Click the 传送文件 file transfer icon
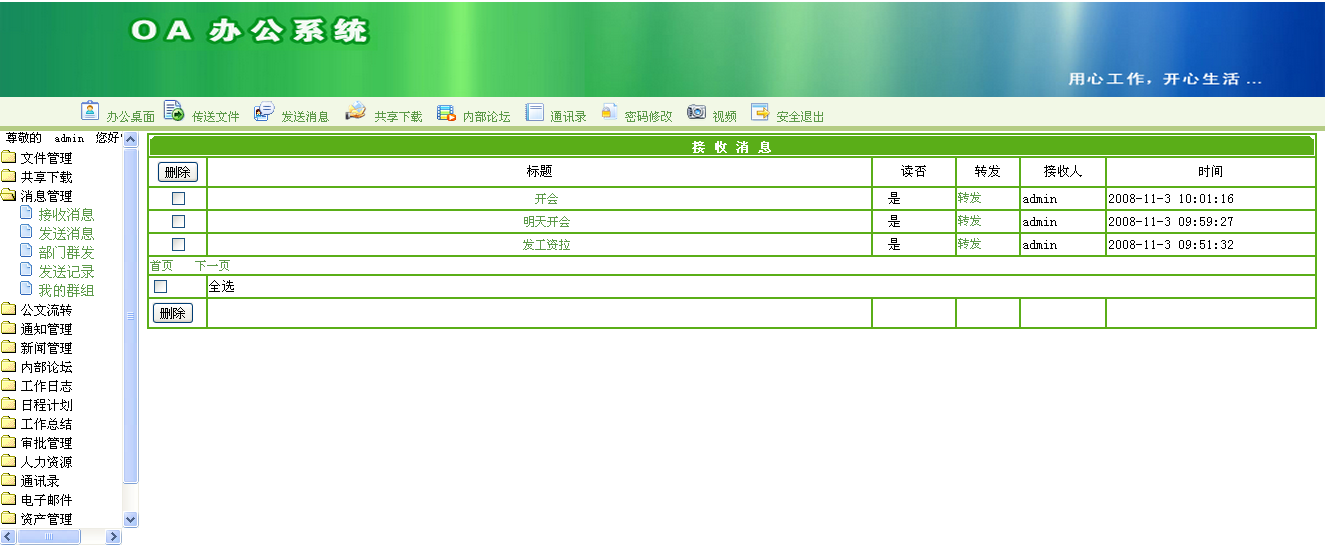The height and width of the screenshot is (547, 1325). [x=174, y=111]
